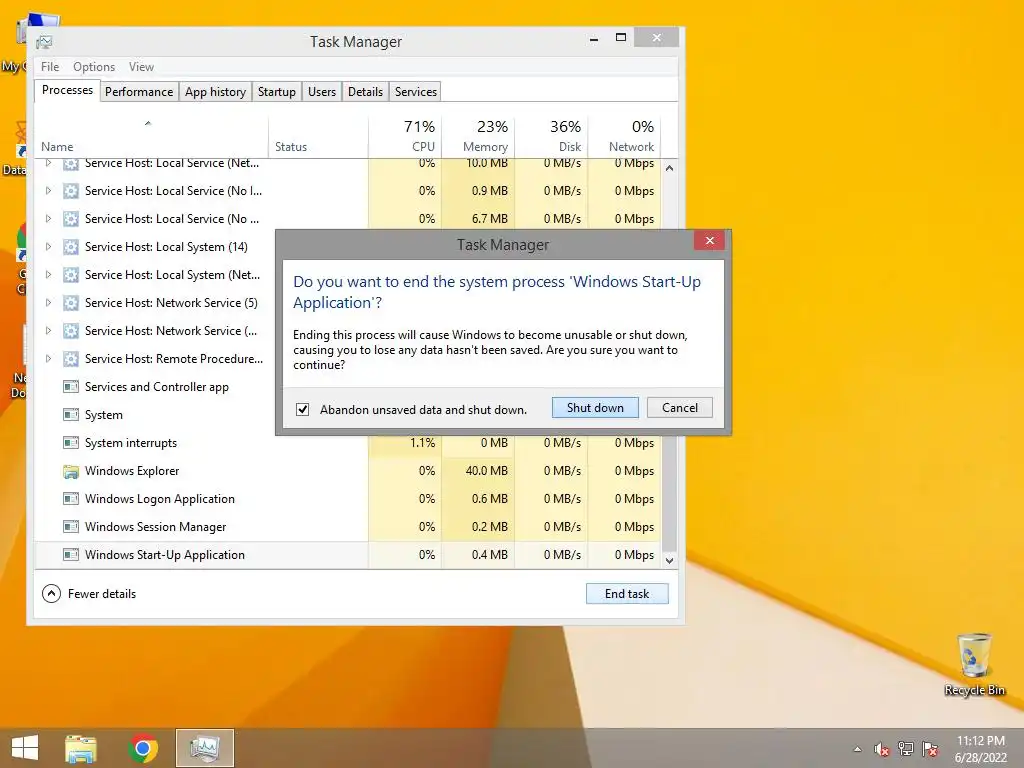The width and height of the screenshot is (1024, 768).
Task: Click the End task button
Action: (627, 594)
